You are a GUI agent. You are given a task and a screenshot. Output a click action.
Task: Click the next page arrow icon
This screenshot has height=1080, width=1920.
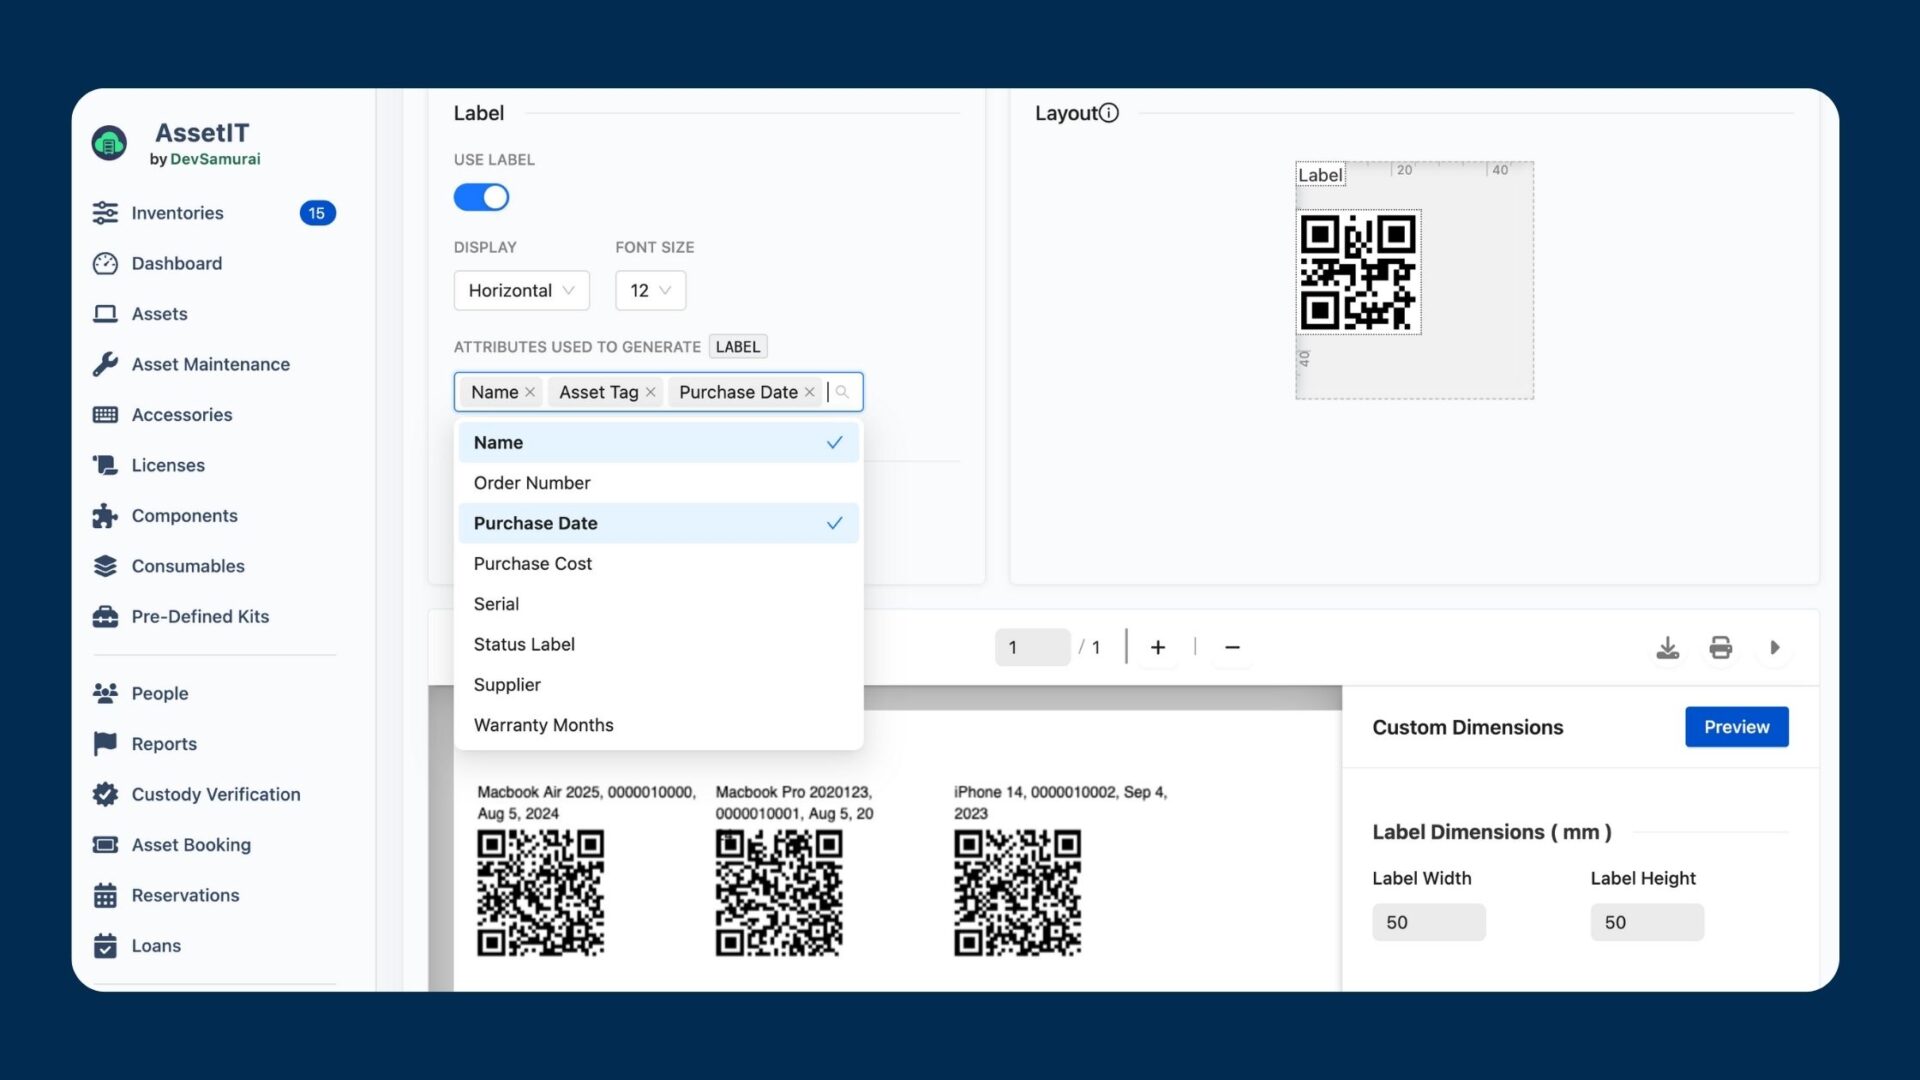(x=1775, y=648)
